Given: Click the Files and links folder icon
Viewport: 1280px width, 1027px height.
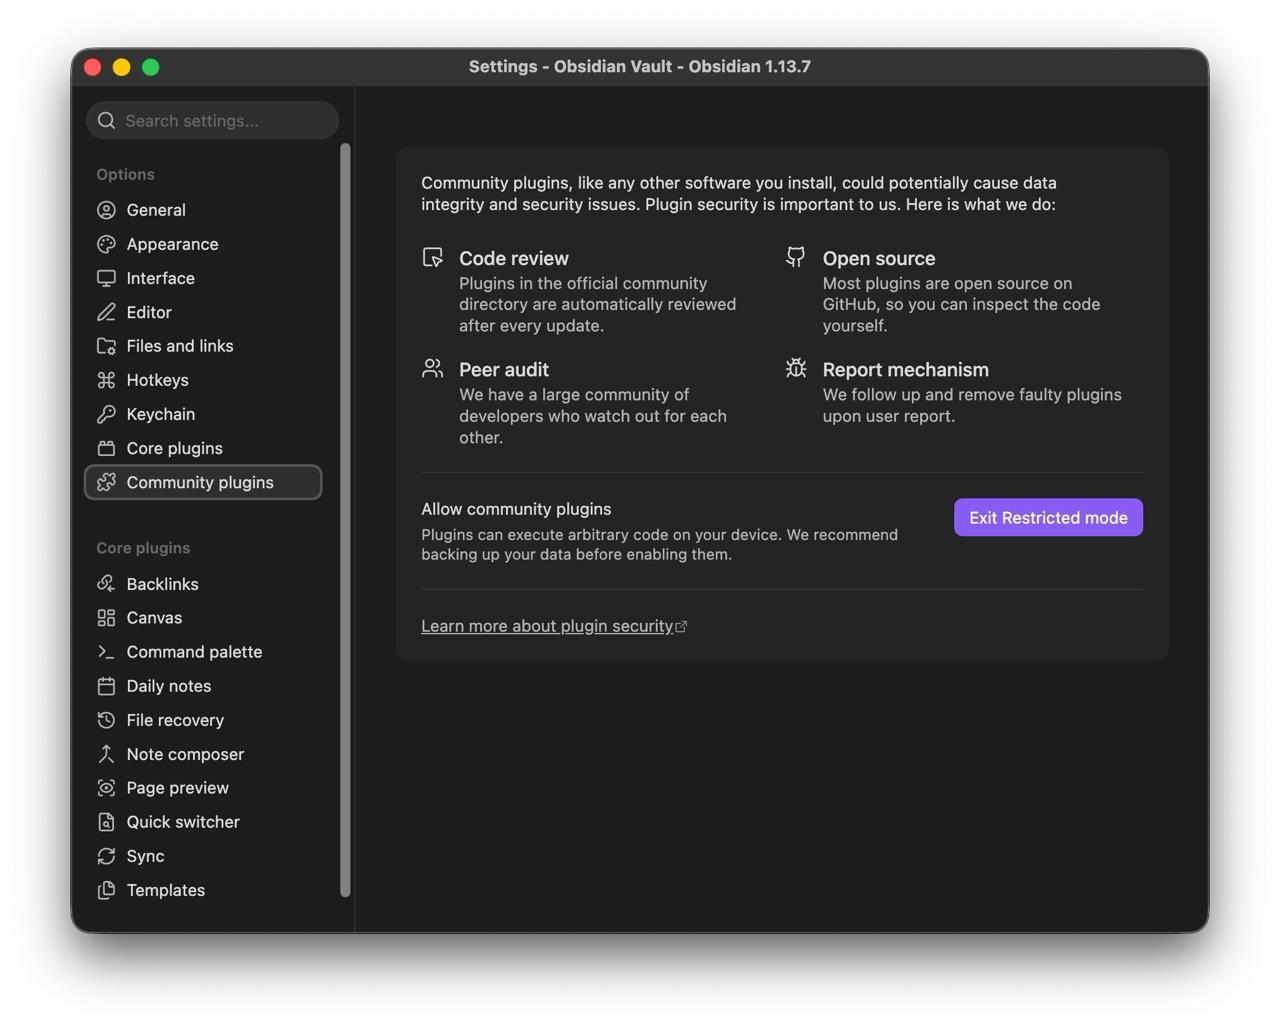Looking at the screenshot, I should coord(106,346).
